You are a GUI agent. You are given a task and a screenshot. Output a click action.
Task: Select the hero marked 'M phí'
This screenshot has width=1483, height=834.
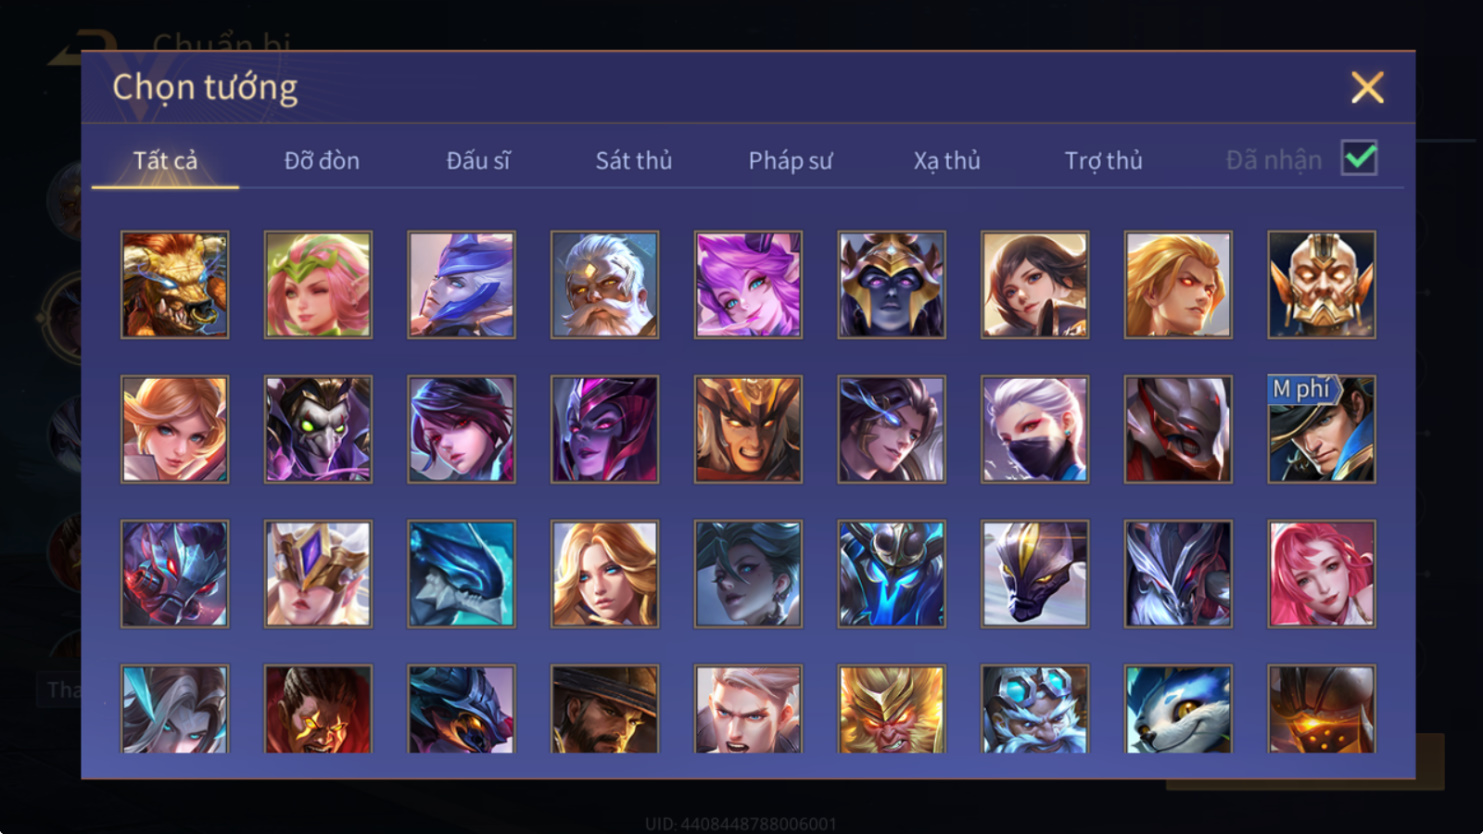tap(1322, 429)
